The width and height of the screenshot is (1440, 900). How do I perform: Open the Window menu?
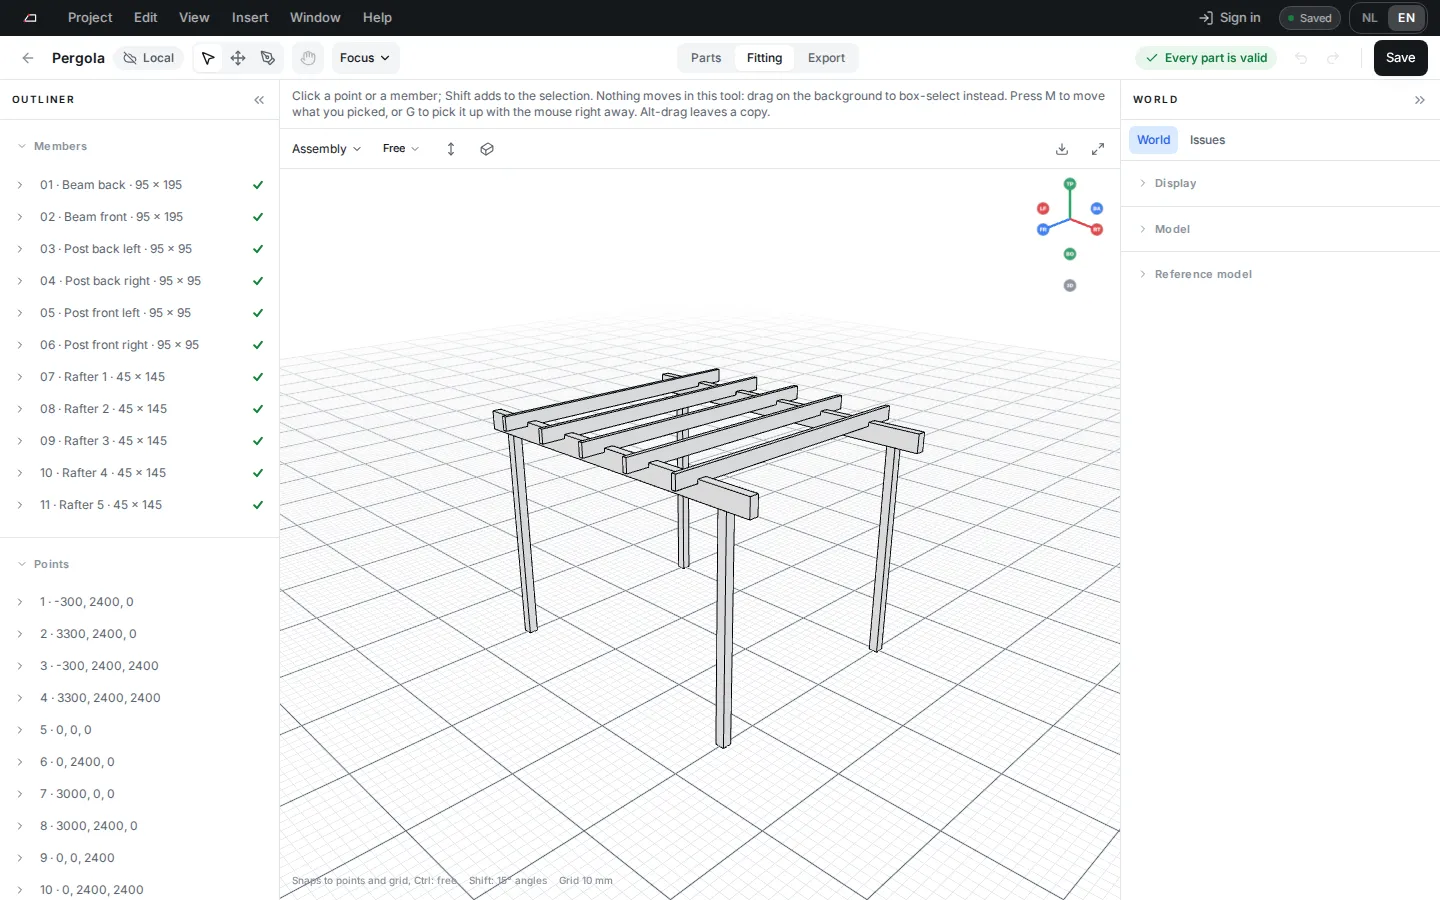[x=315, y=18]
